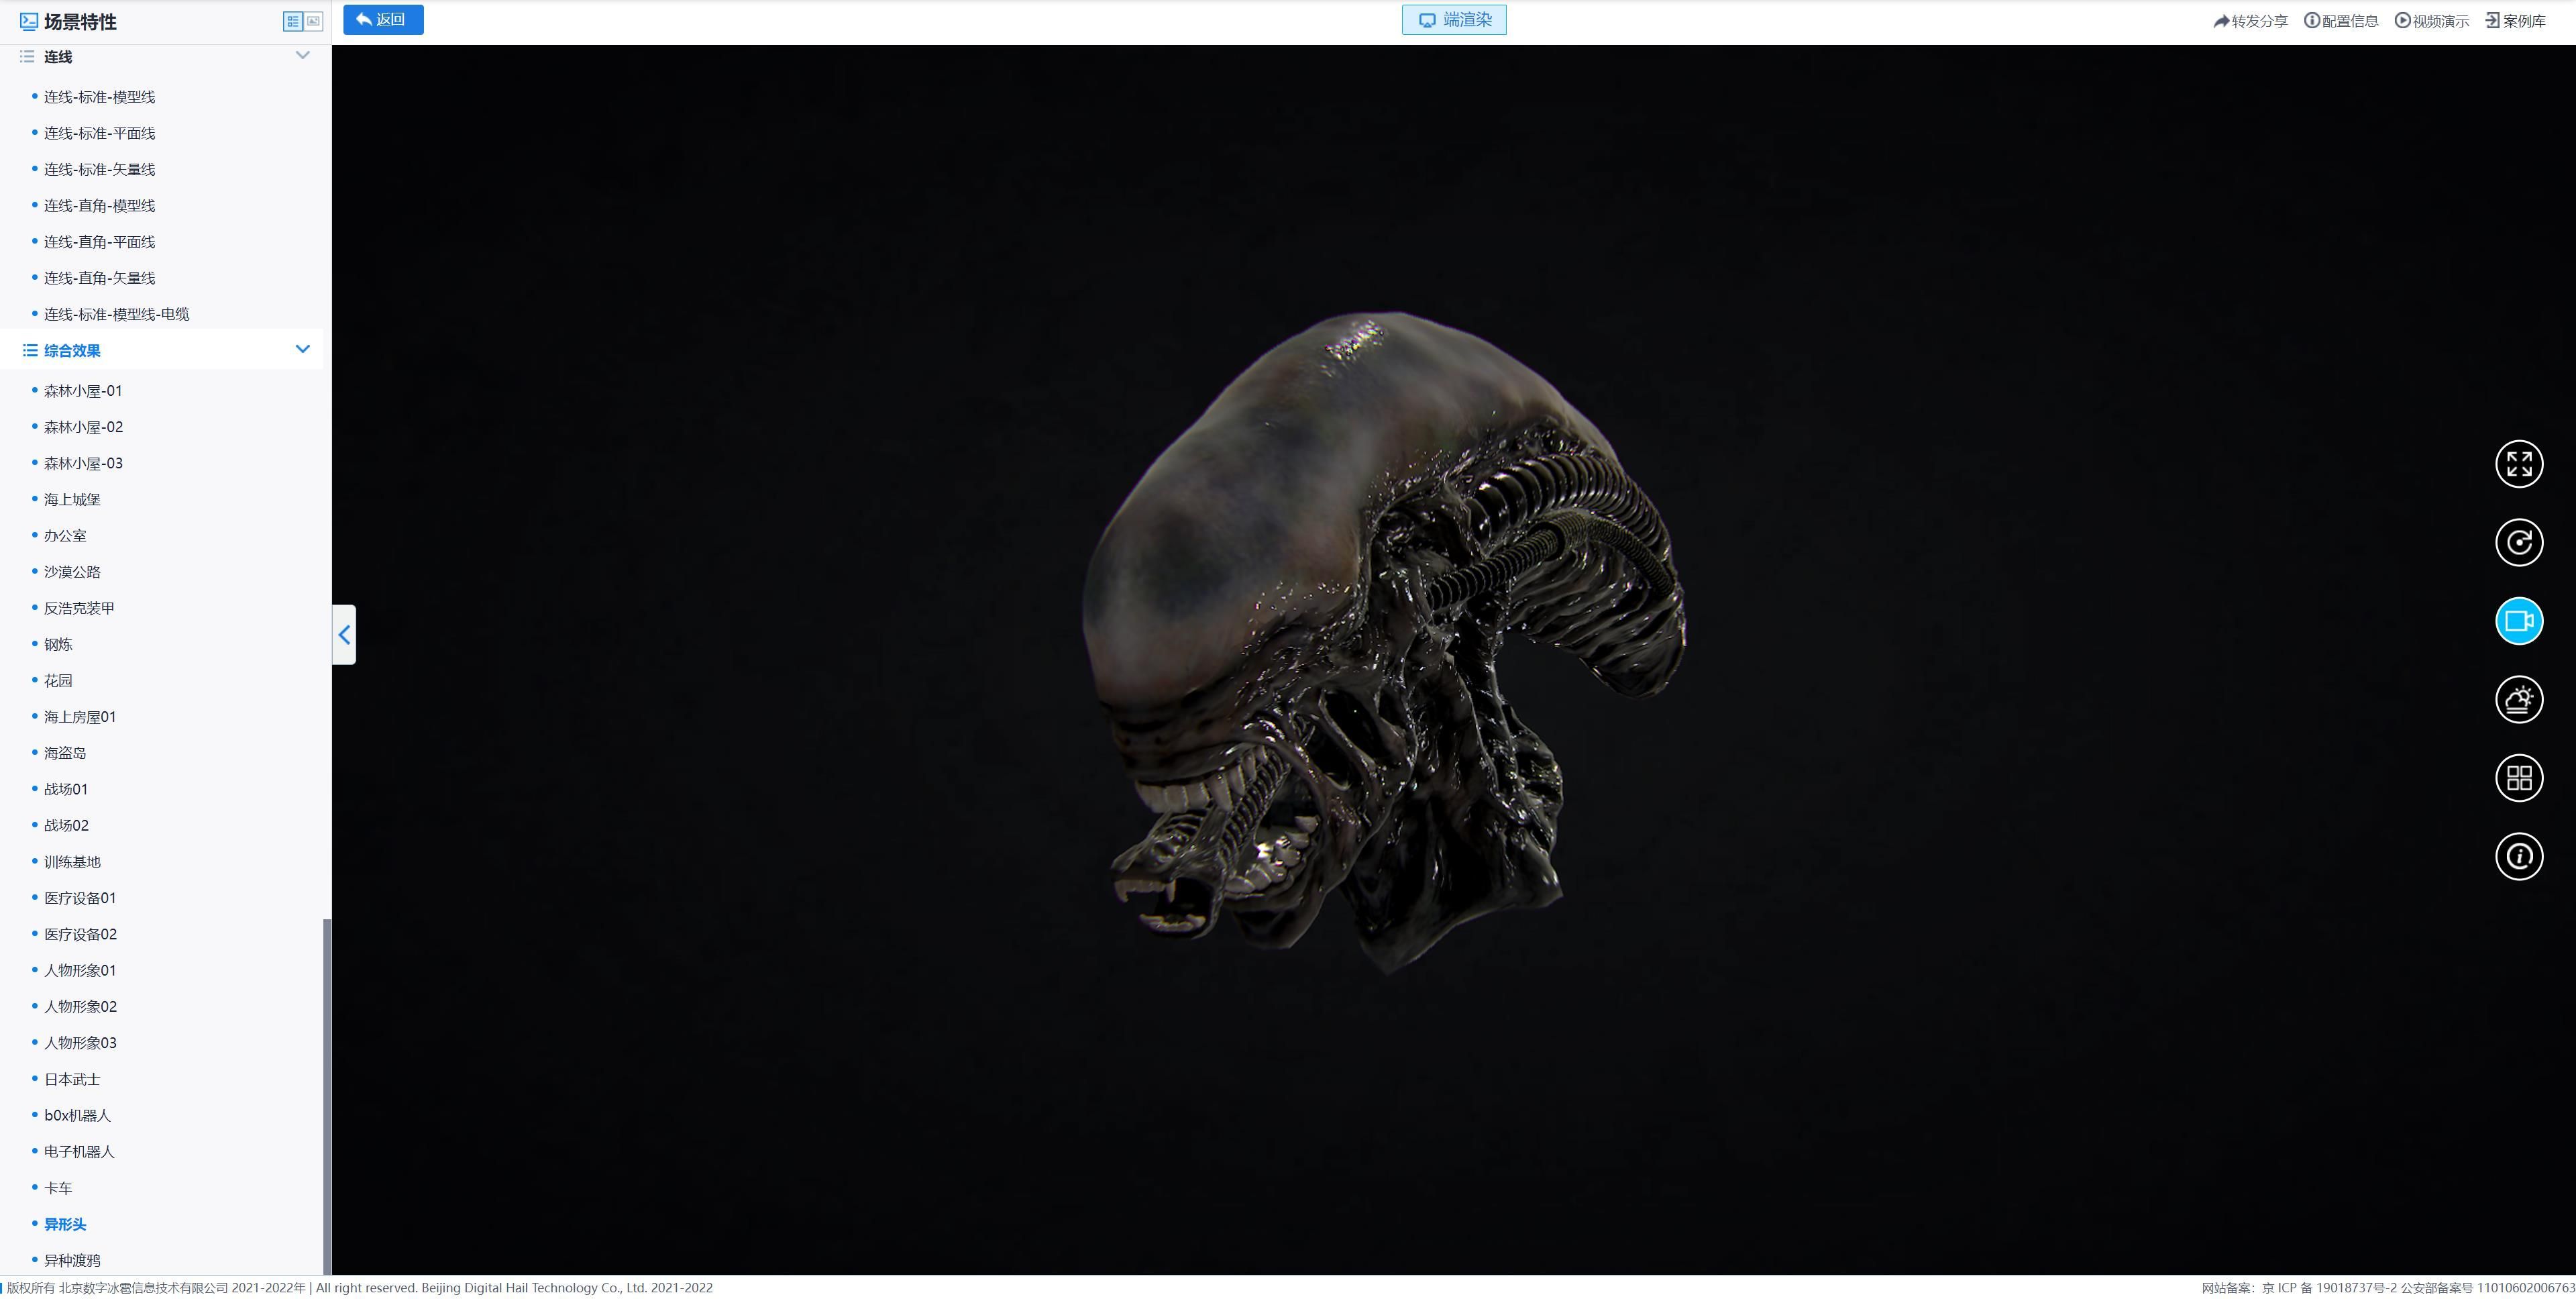The height and width of the screenshot is (1299, 2576).
Task: Click the 连线 section header
Action: pos(58,57)
